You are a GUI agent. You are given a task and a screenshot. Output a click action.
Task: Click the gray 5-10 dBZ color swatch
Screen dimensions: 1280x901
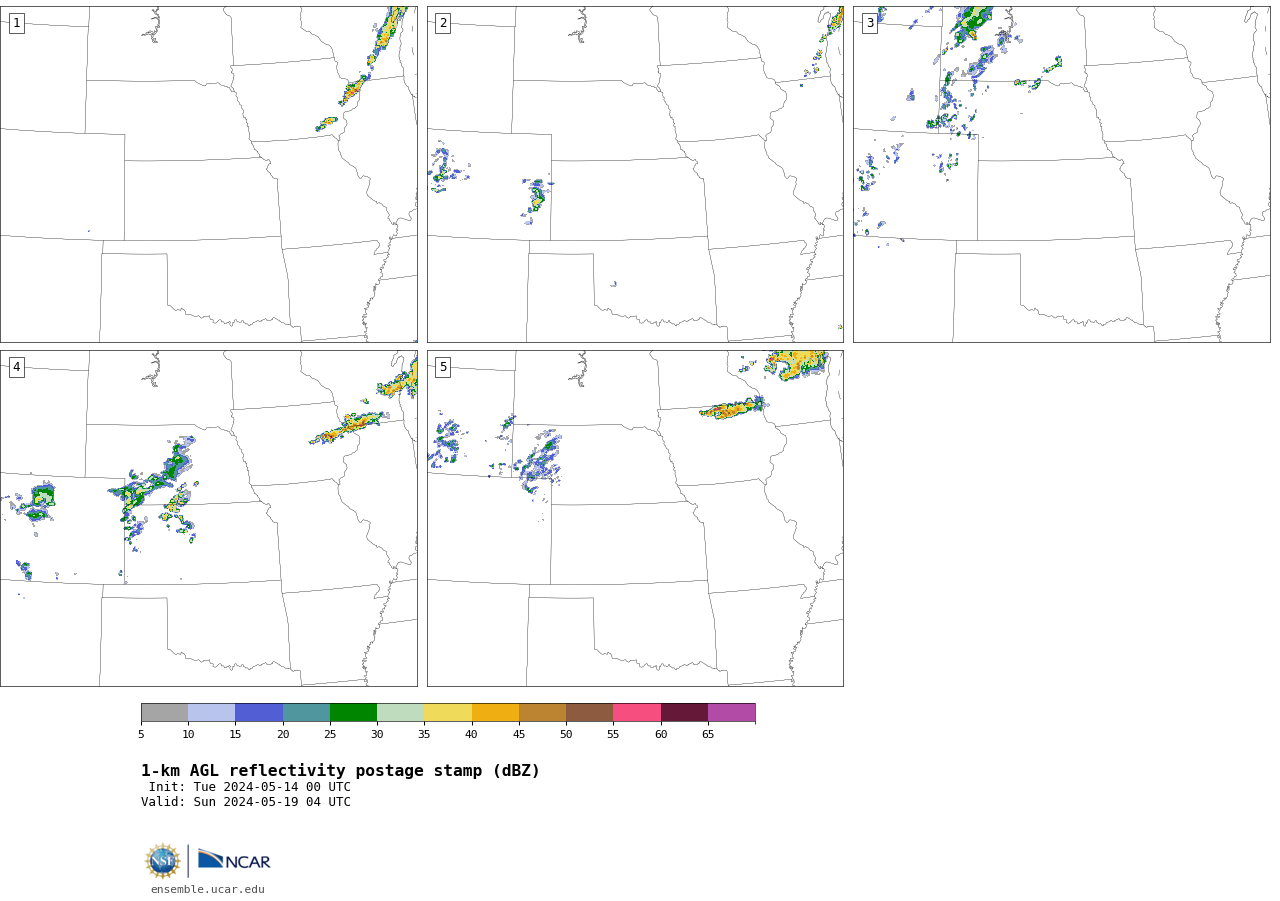click(x=164, y=713)
